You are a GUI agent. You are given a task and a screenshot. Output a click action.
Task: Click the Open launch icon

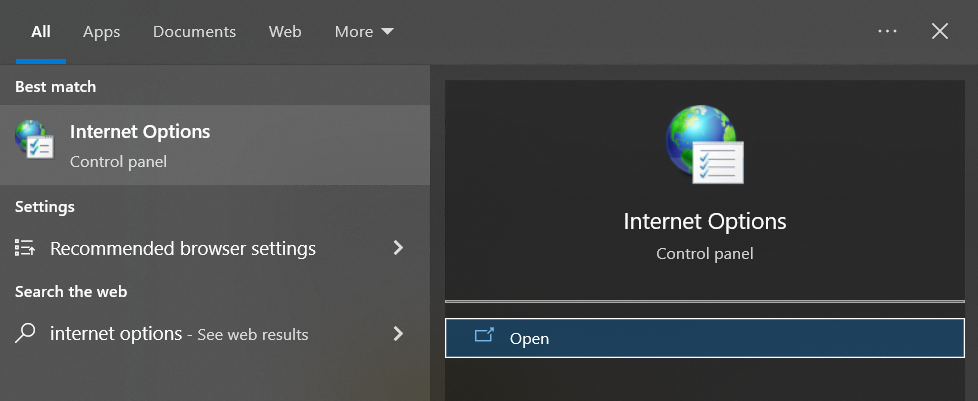pos(484,336)
